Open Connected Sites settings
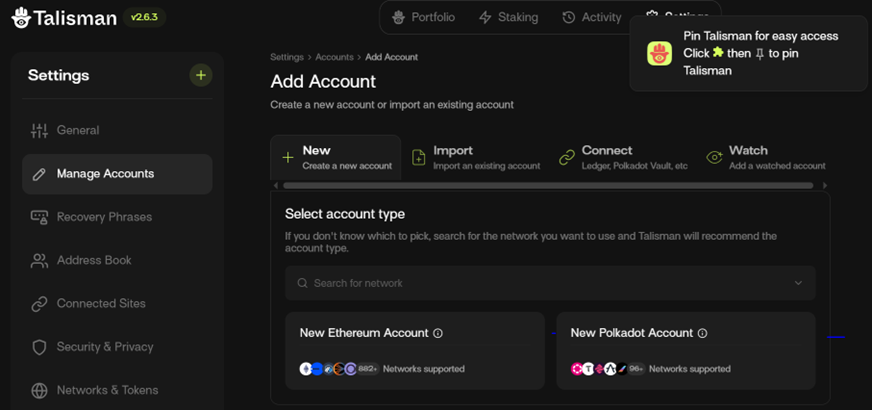872x410 pixels. [x=117, y=304]
